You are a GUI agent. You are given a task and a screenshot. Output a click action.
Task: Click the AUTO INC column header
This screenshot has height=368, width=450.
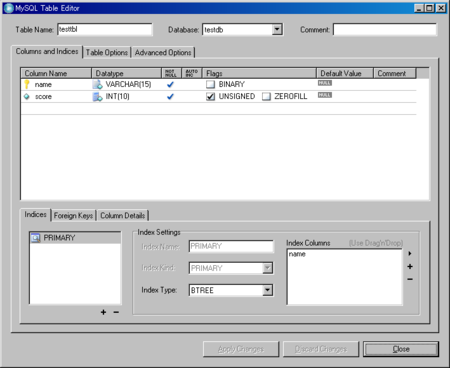192,73
